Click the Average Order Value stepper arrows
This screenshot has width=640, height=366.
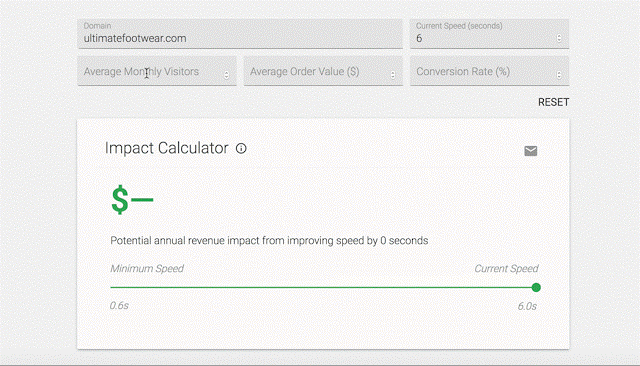[393, 75]
